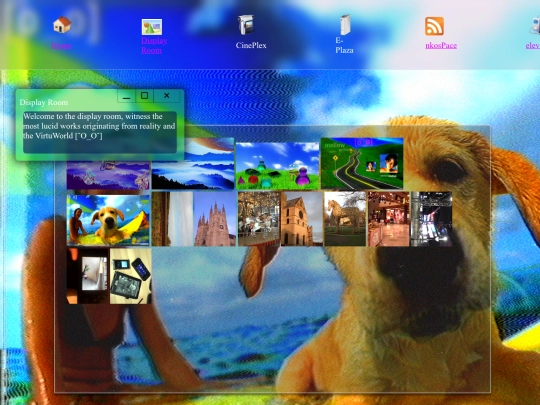Open the shopping mall interior thumbnail
Image resolution: width=540 pixels, height=405 pixels.
388,219
